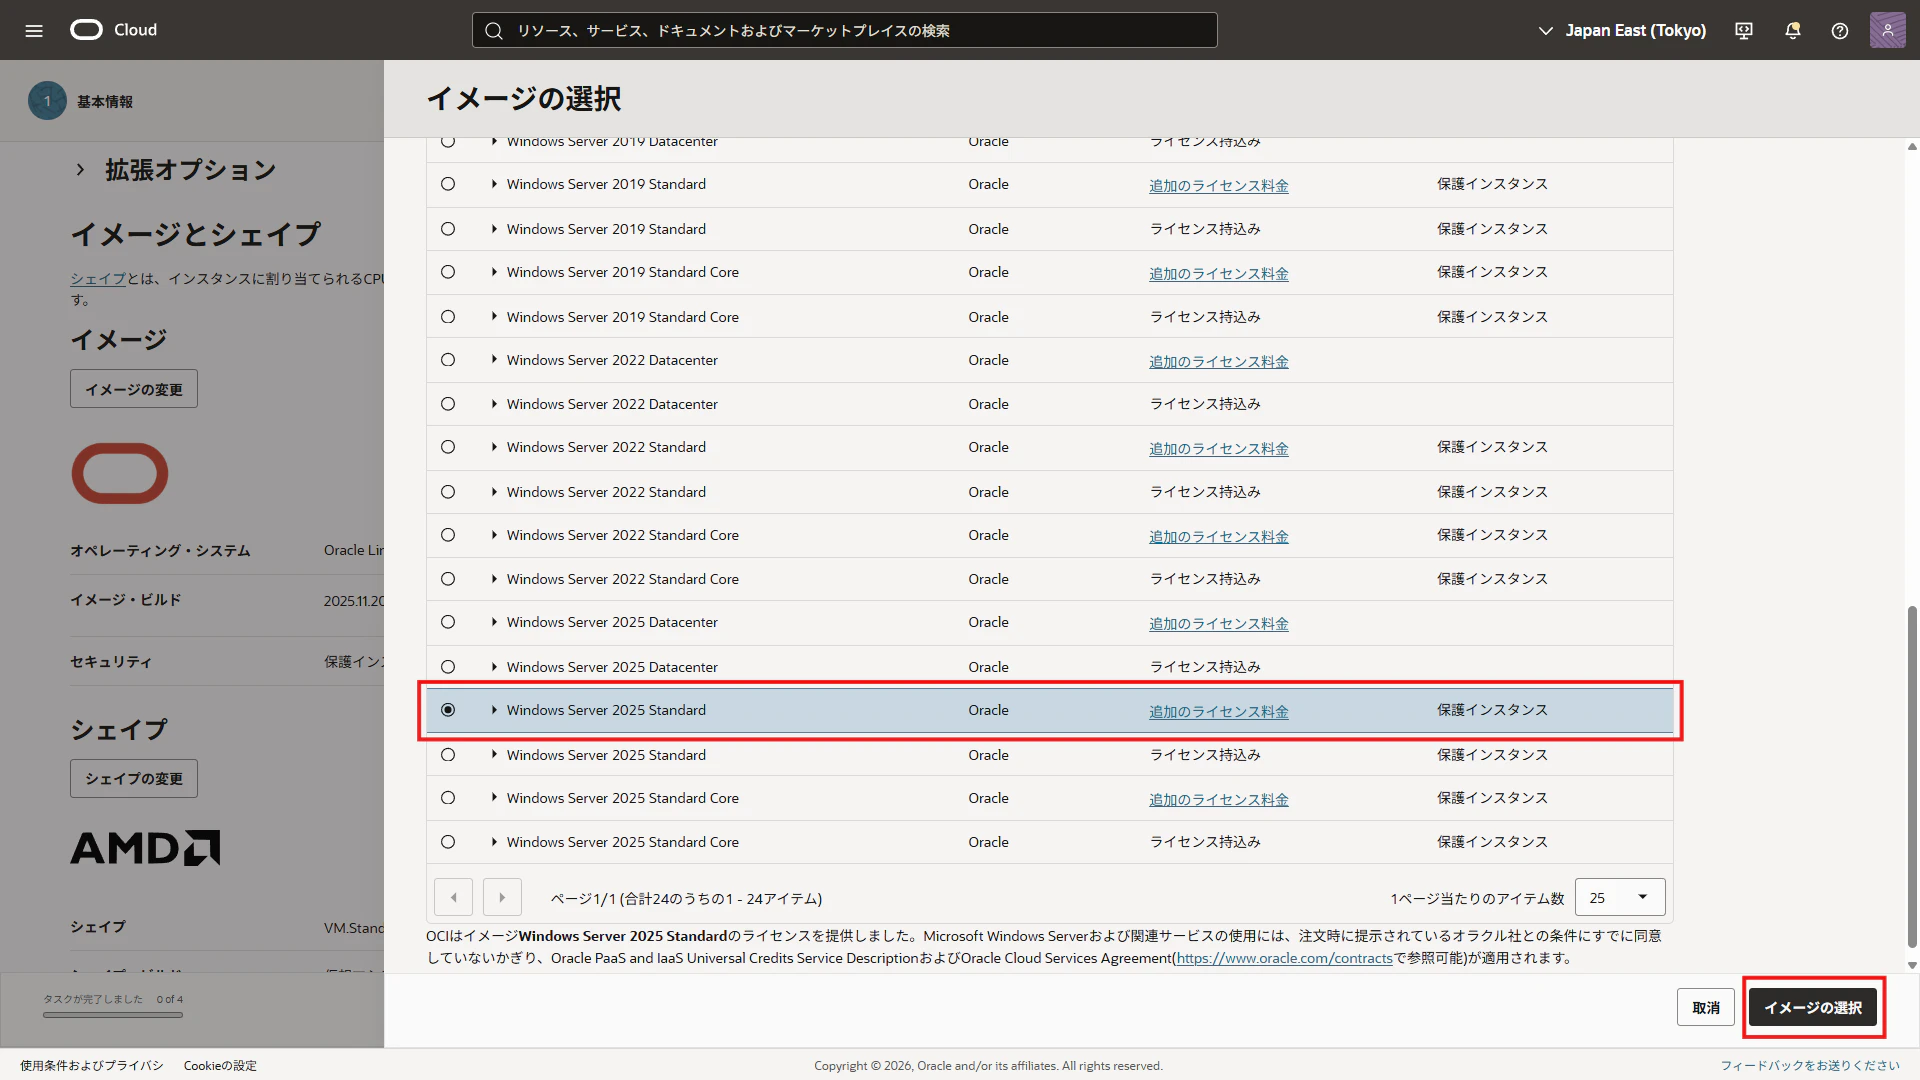Viewport: 1920px width, 1080px height.
Task: Click the イメージ・ビルド label
Action: point(126,600)
